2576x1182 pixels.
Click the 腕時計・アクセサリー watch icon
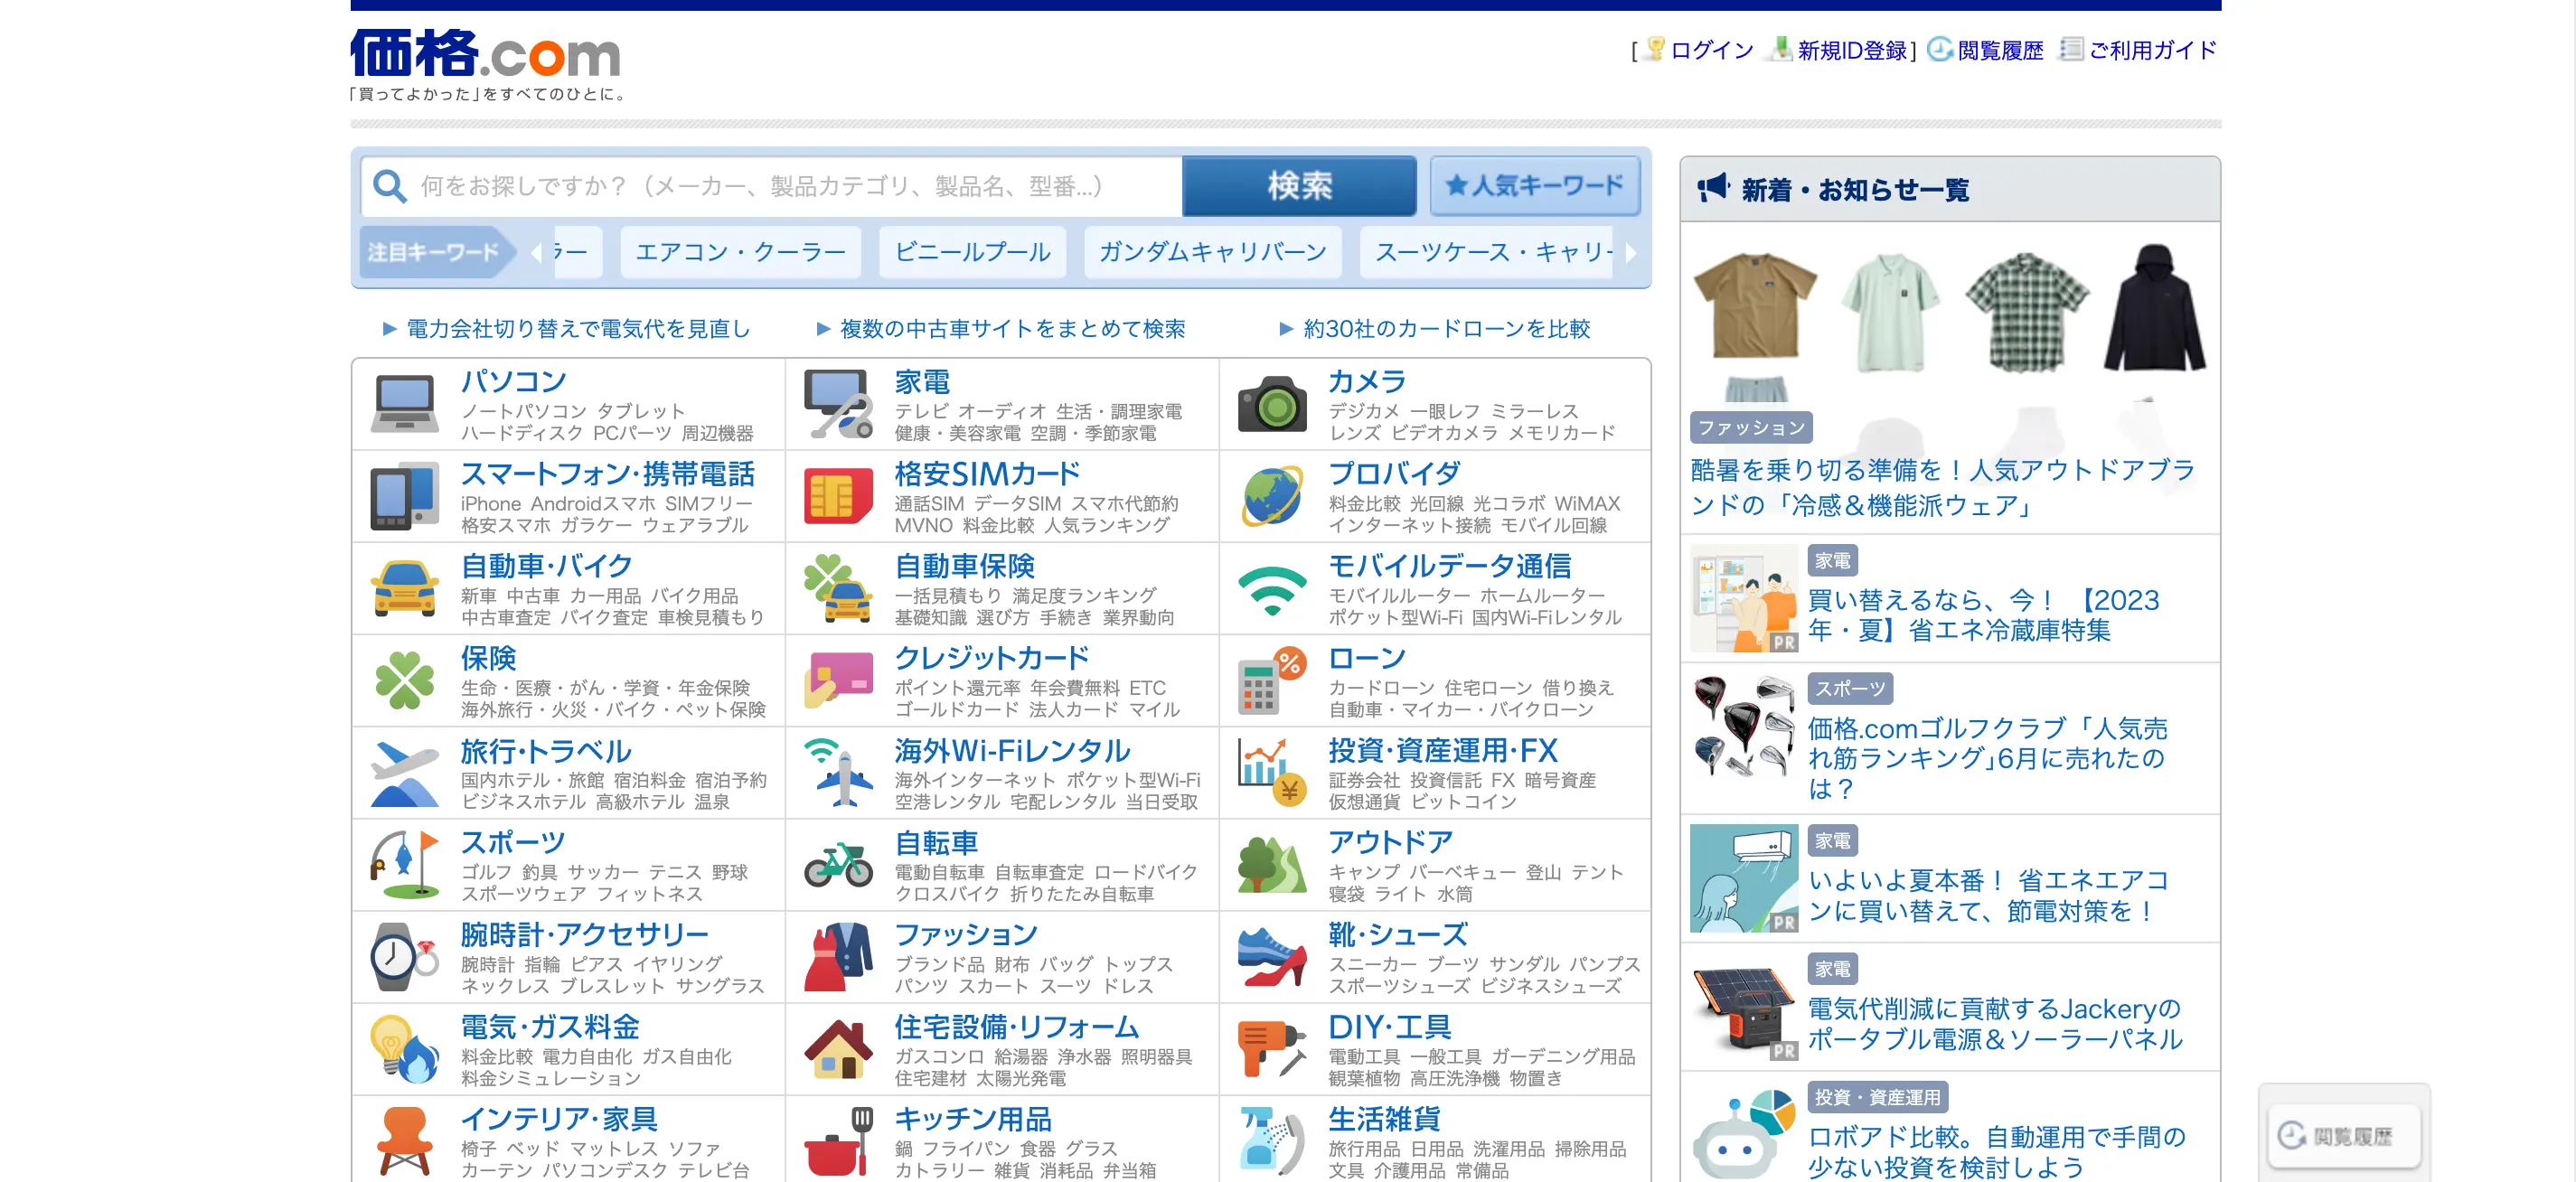pyautogui.click(x=404, y=957)
